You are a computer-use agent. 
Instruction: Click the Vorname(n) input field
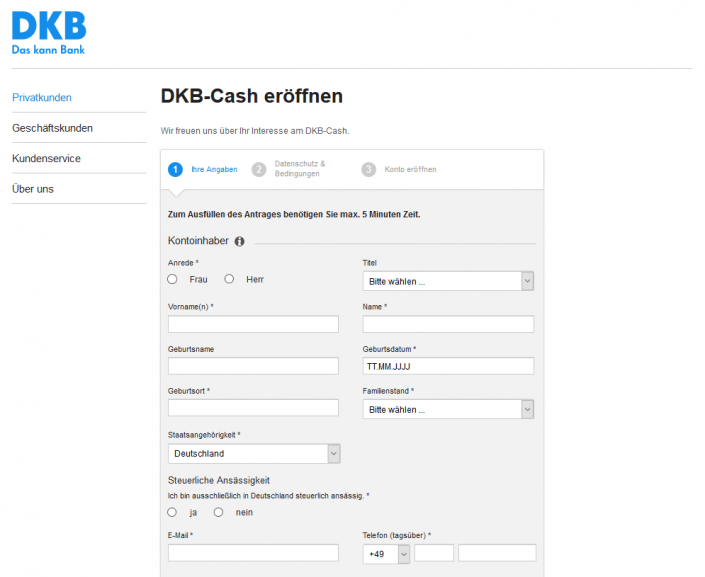coord(253,324)
